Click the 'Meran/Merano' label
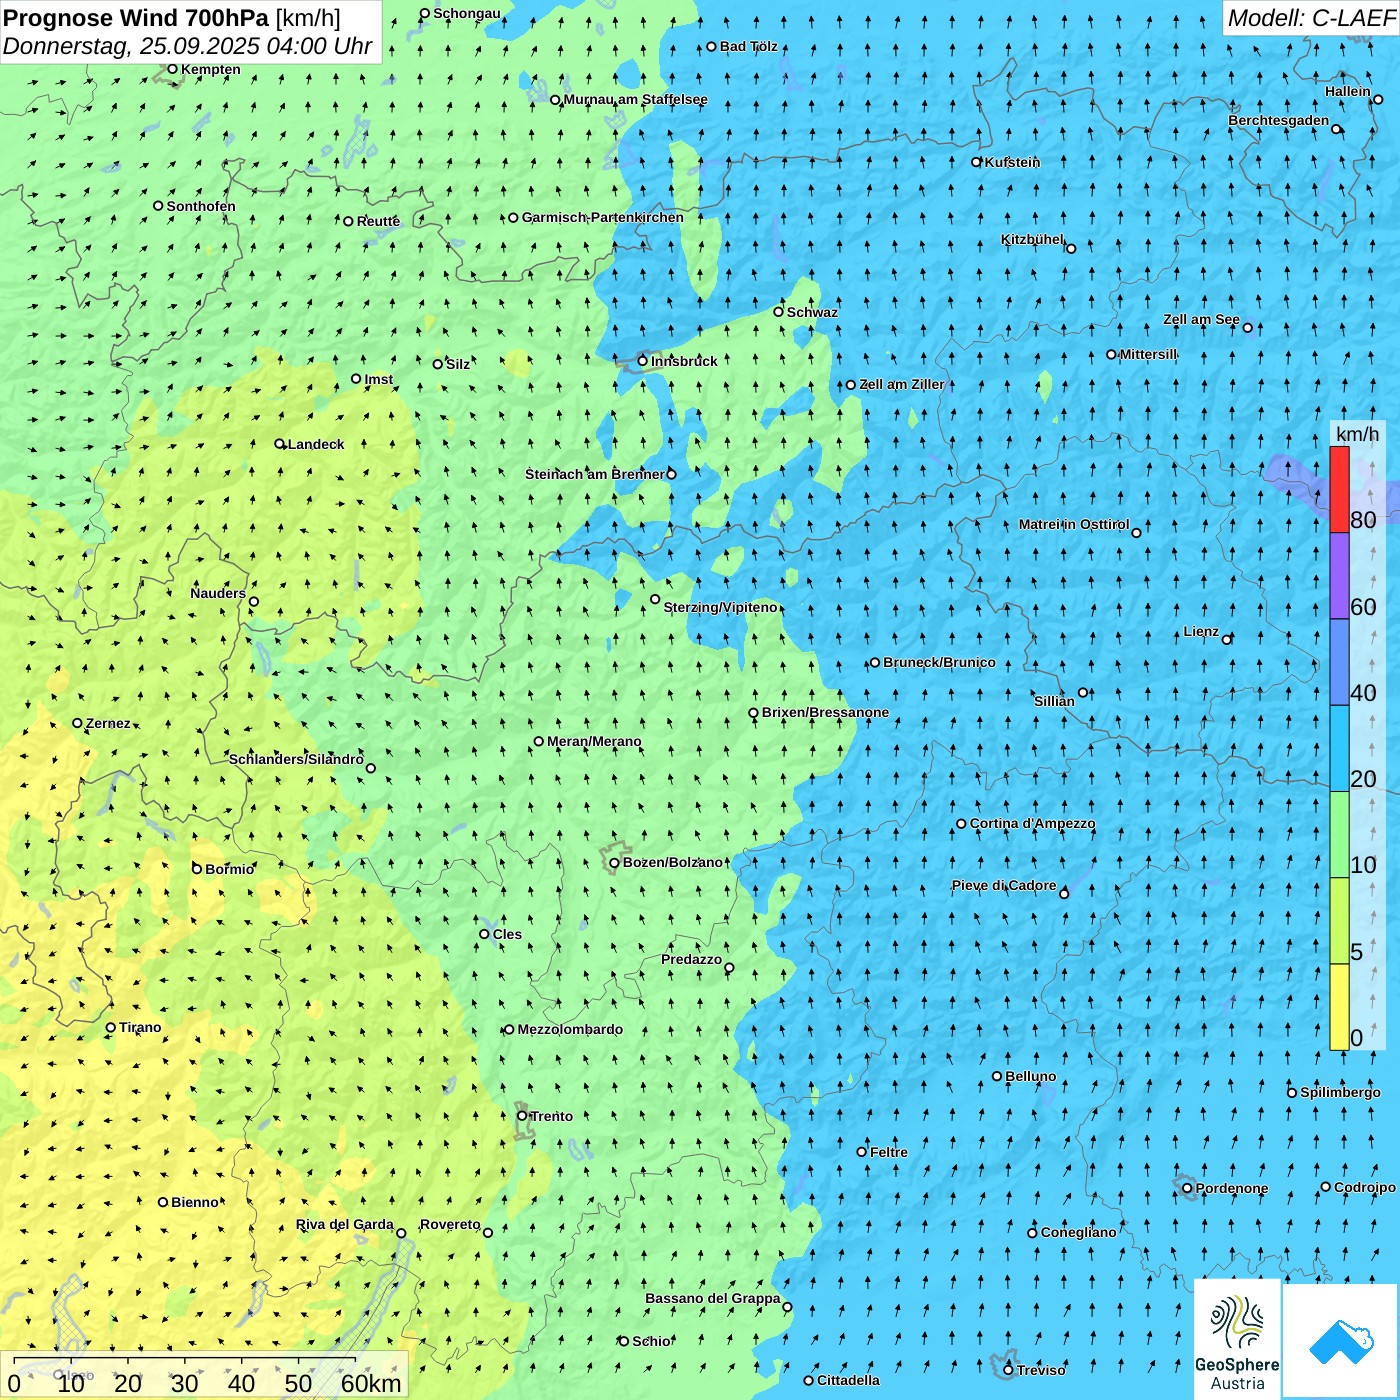This screenshot has width=1400, height=1400. coord(594,742)
